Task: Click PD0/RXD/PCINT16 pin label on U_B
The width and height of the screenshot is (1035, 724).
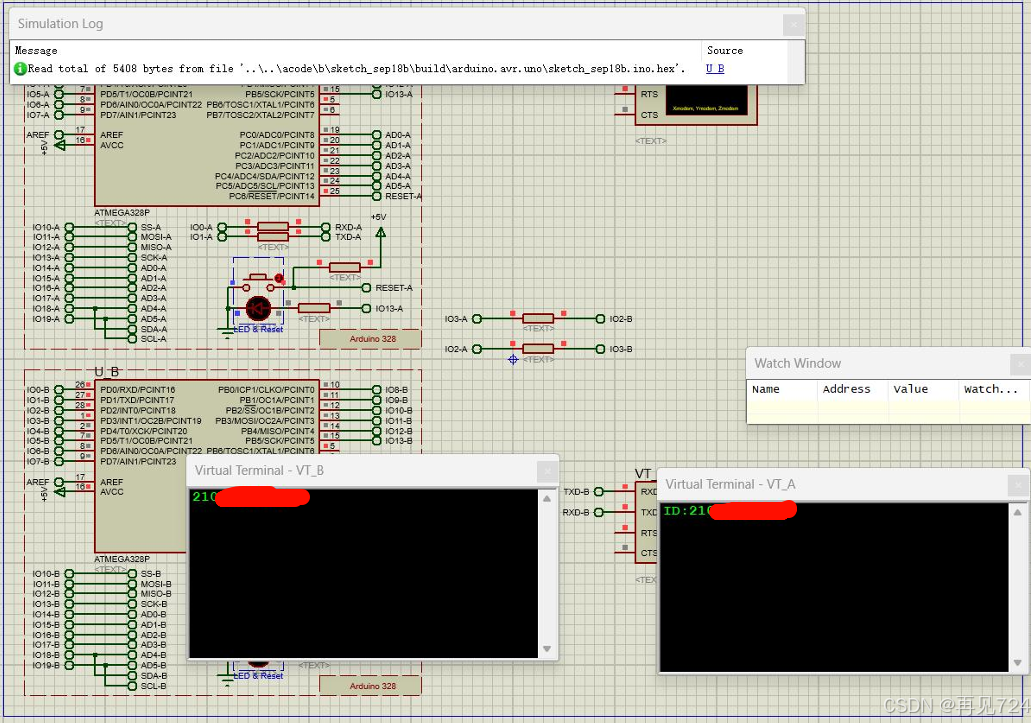Action: [137, 390]
